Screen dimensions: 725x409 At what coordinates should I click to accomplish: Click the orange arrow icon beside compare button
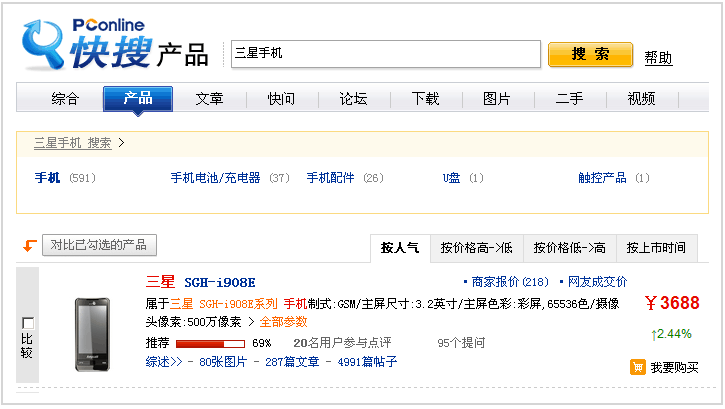point(30,245)
